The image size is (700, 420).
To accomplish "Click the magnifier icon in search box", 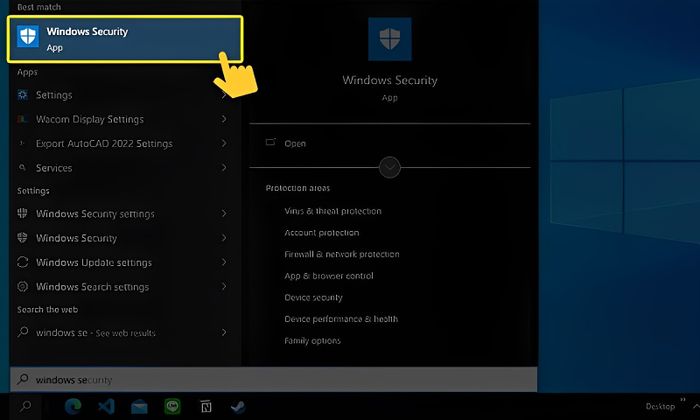I will (23, 379).
